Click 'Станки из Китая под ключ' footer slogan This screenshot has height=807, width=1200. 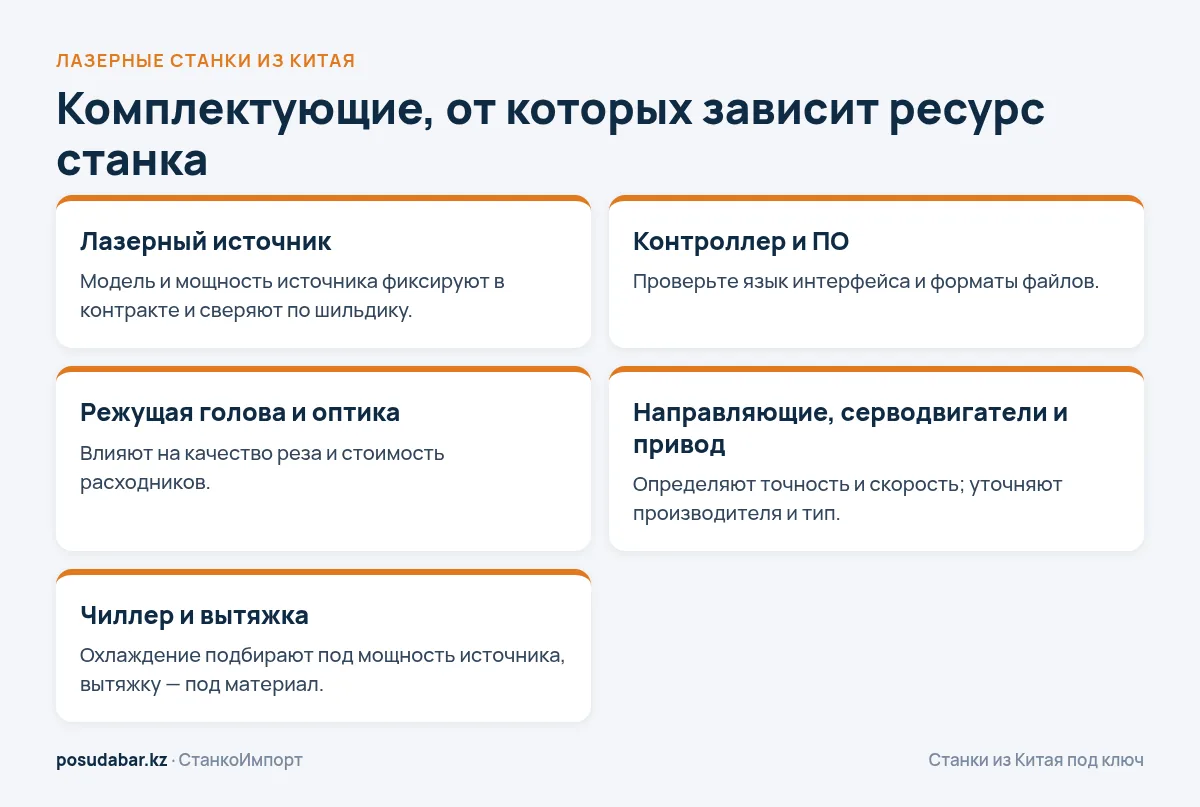[x=1036, y=760]
